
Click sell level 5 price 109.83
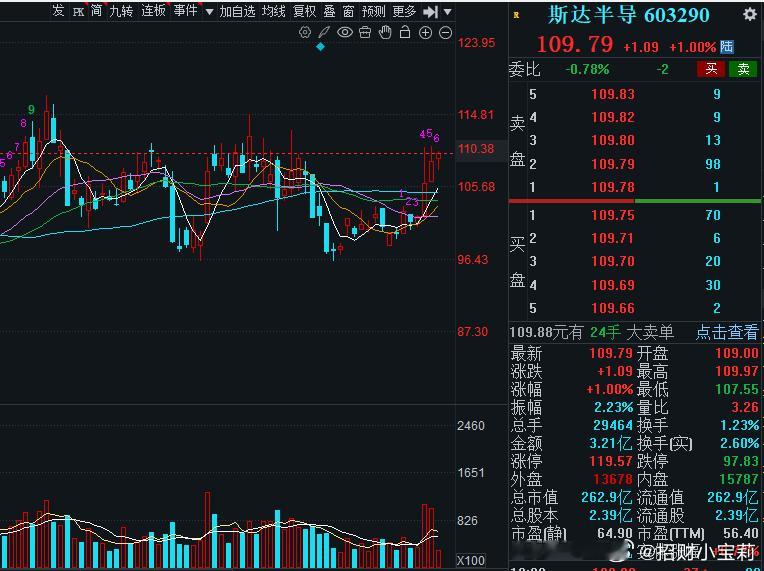coord(613,94)
